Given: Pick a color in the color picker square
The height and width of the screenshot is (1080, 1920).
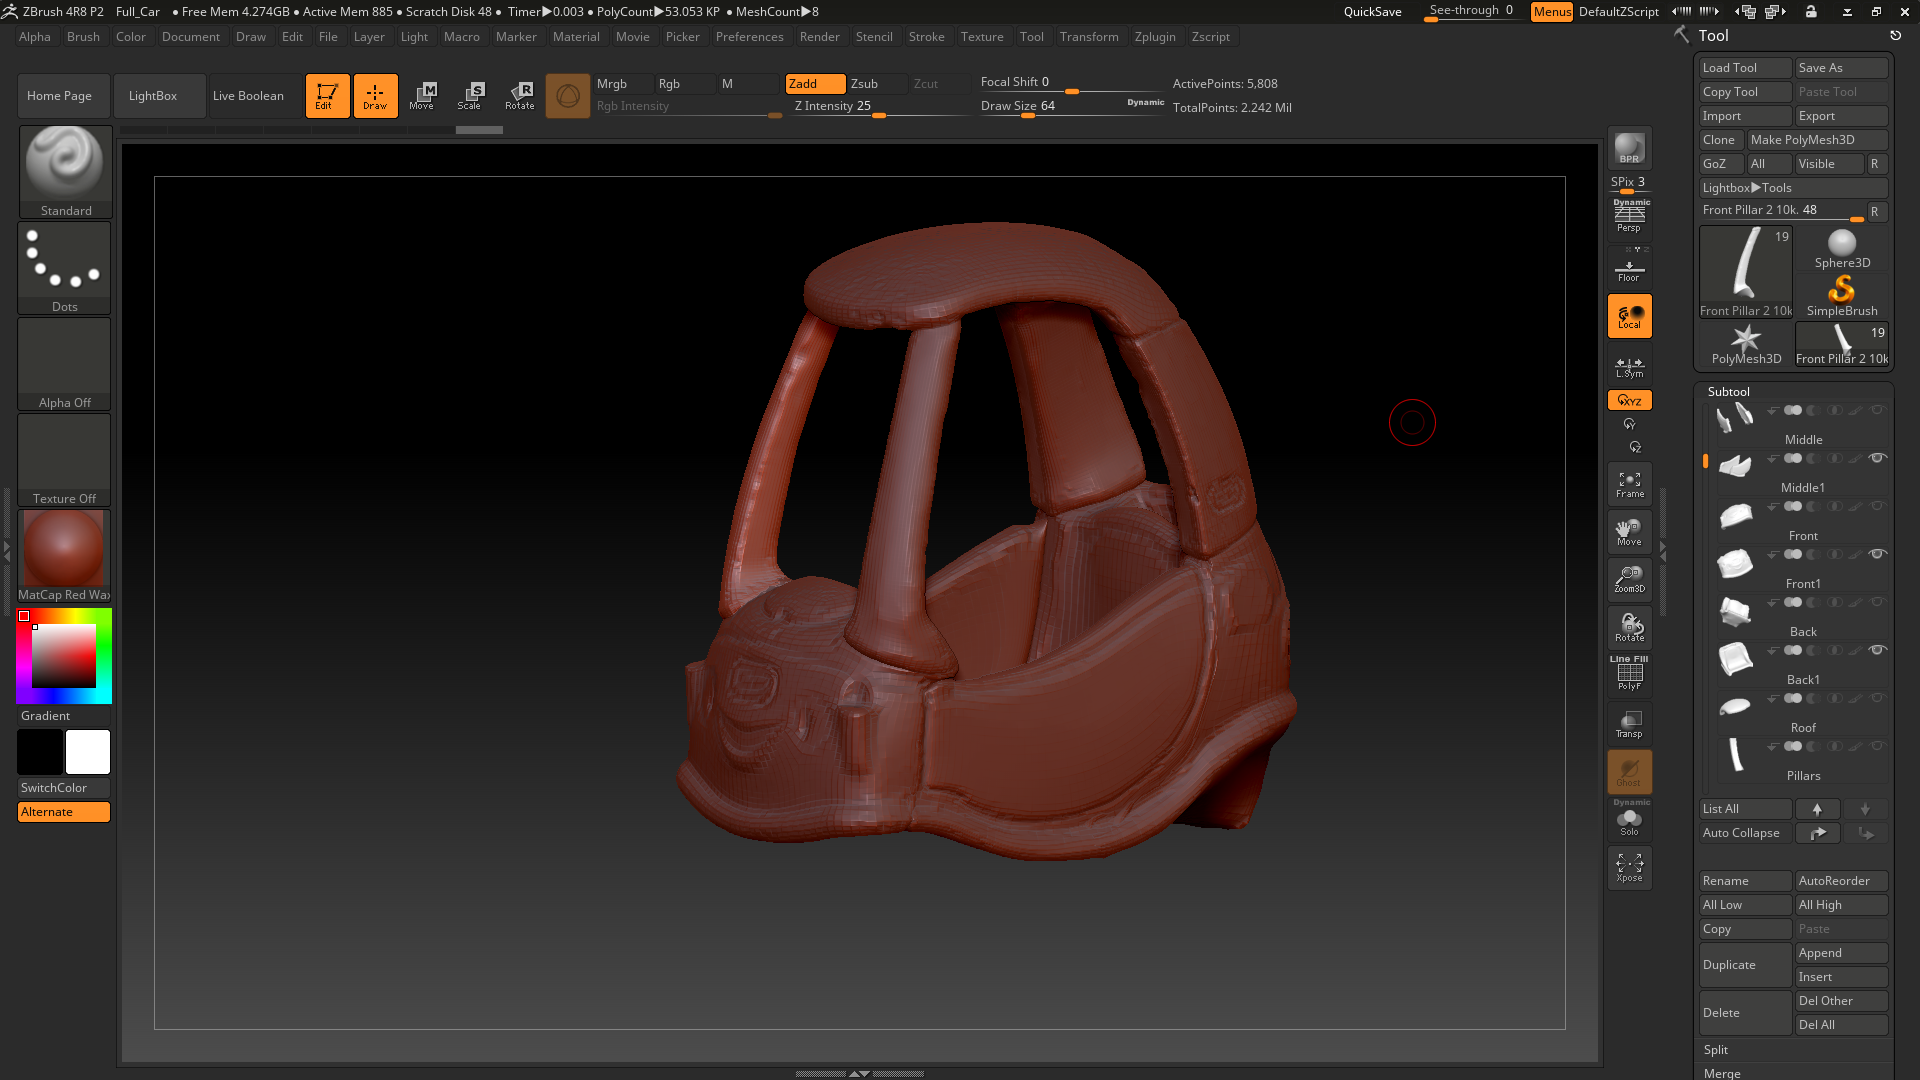Looking at the screenshot, I should [64, 656].
